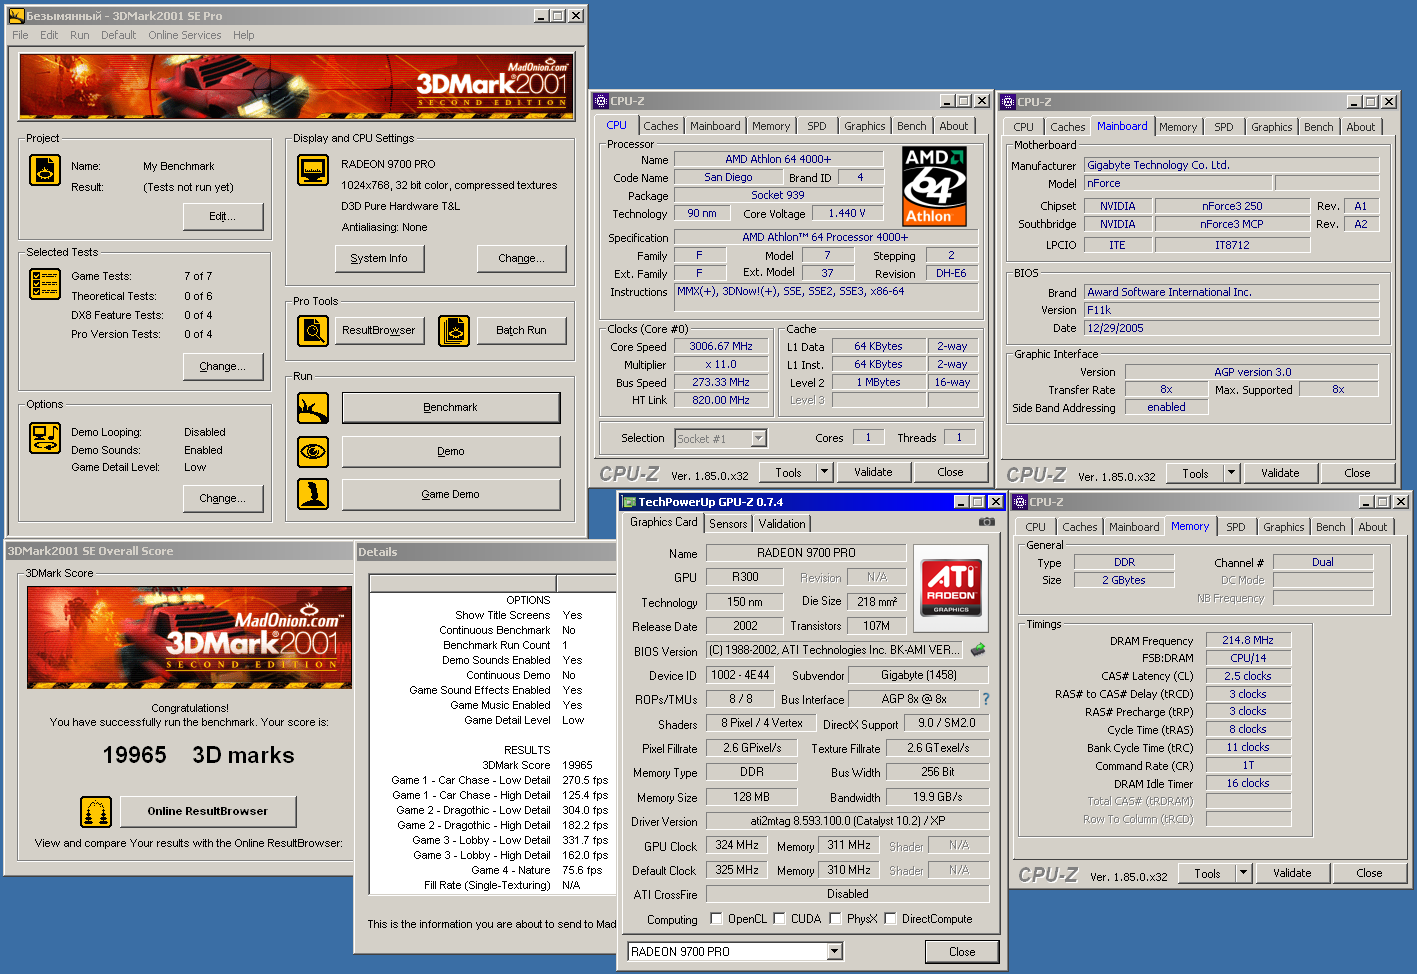The width and height of the screenshot is (1417, 974).
Task: Toggle the CUDA checkbox in GPU-Z
Action: [779, 919]
